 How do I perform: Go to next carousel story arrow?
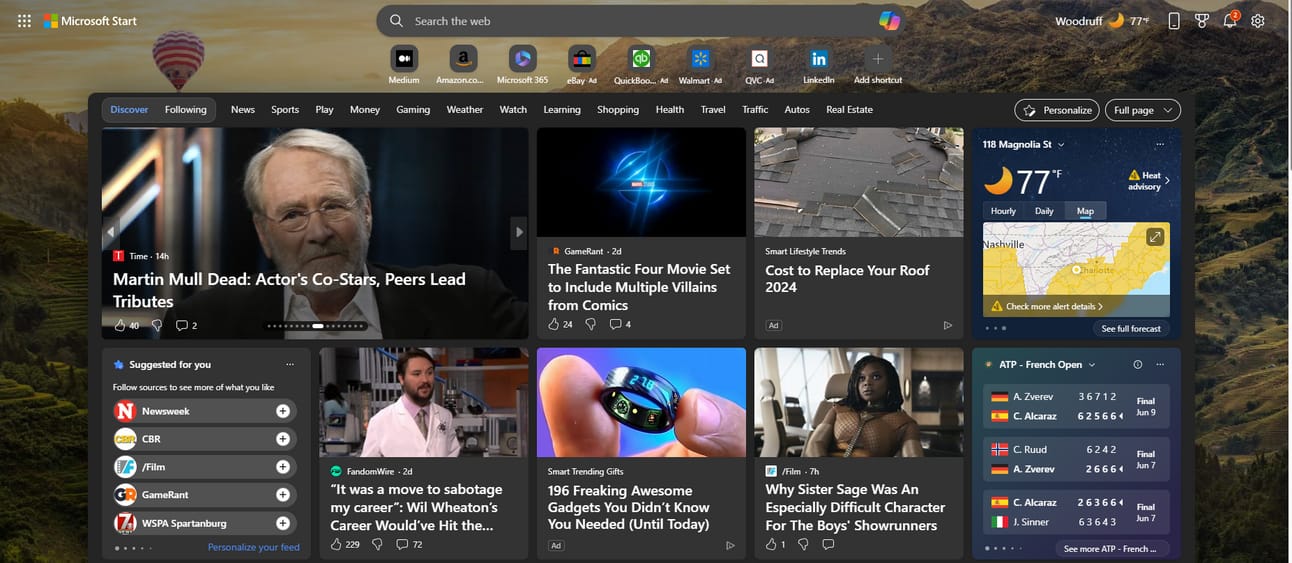click(519, 232)
